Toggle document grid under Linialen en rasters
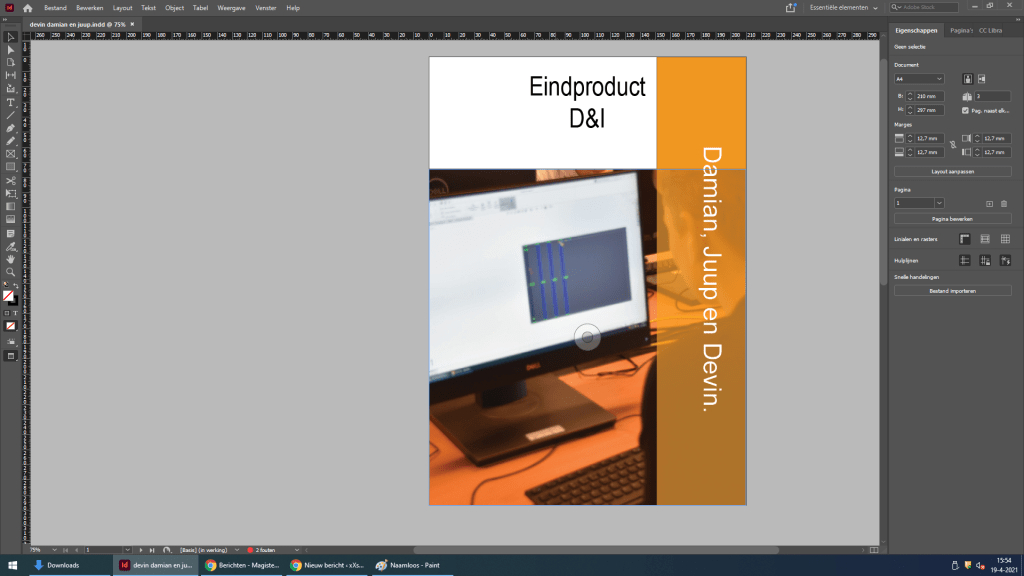The image size is (1024, 576). [x=1005, y=239]
